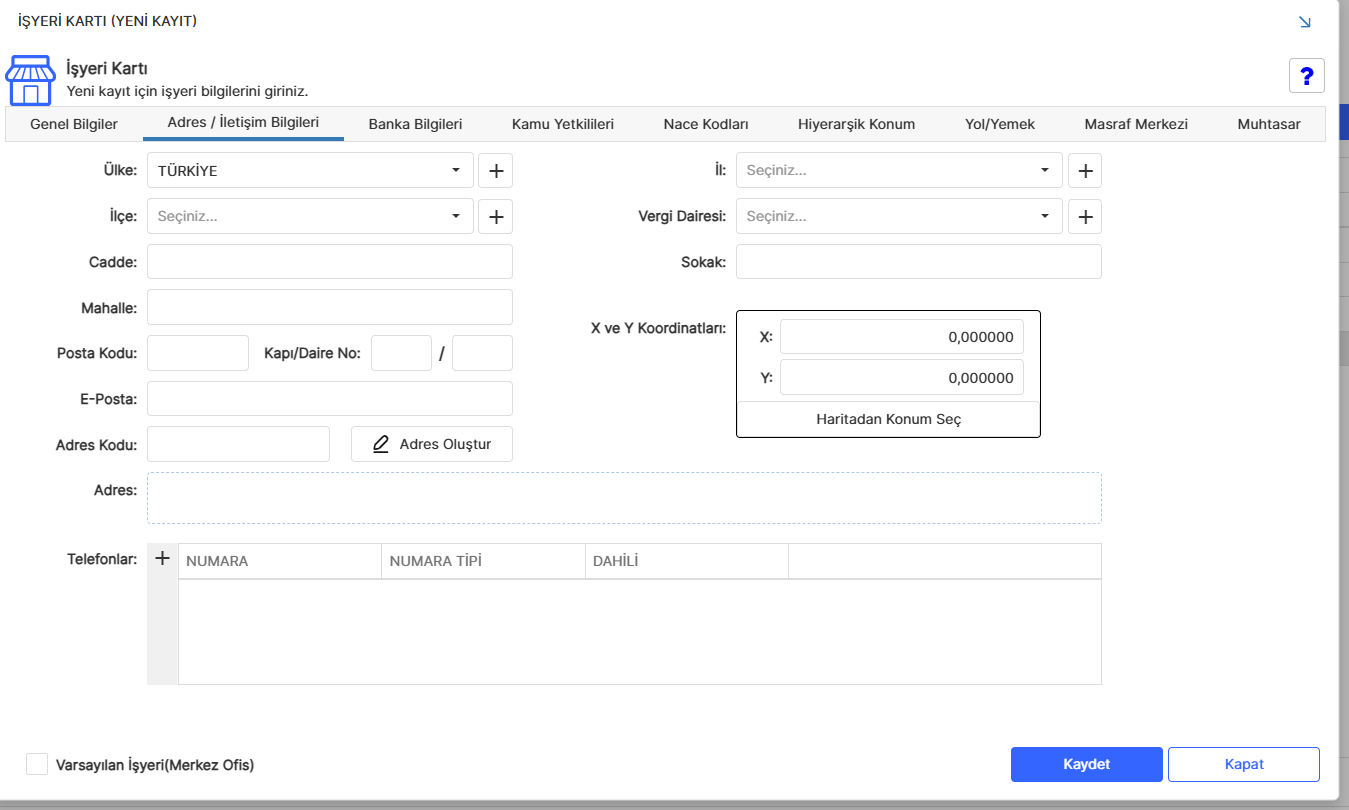Add a new İlçe with plus icon

point(495,216)
